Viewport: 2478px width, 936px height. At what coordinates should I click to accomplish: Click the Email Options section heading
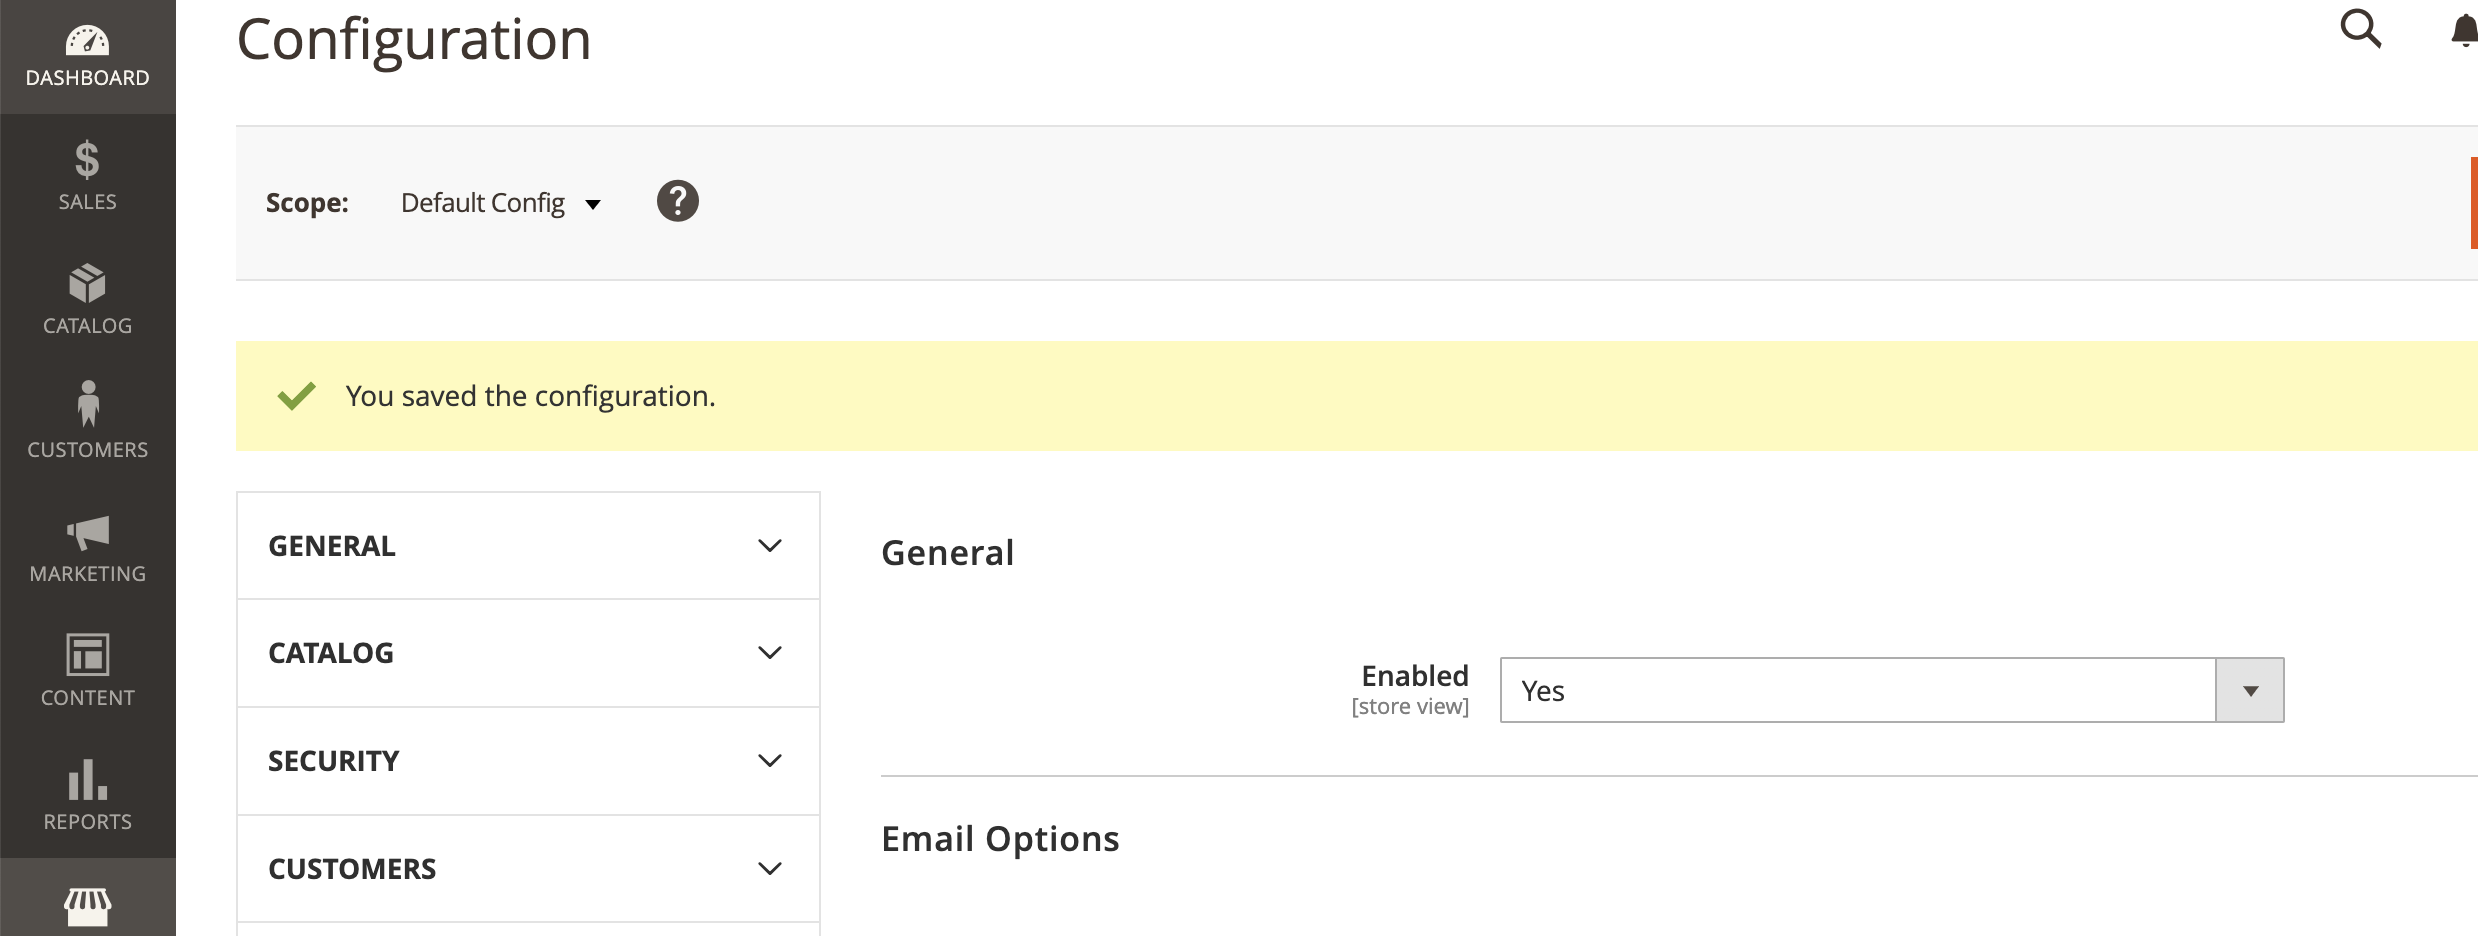tap(1000, 839)
